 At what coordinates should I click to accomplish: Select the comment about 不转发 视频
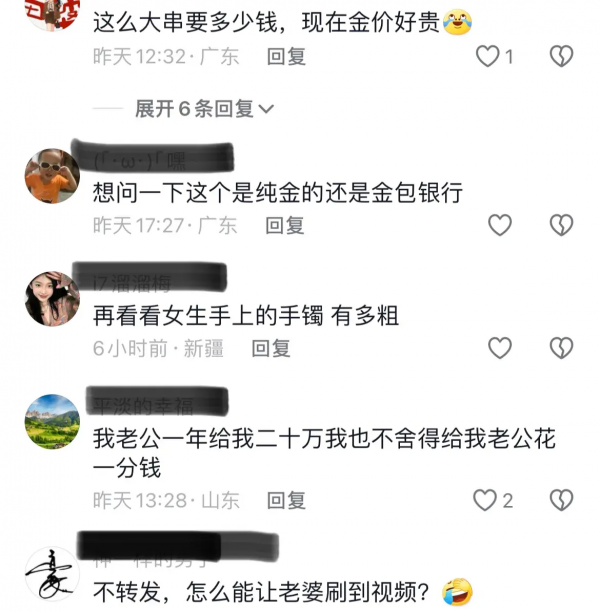click(x=283, y=592)
